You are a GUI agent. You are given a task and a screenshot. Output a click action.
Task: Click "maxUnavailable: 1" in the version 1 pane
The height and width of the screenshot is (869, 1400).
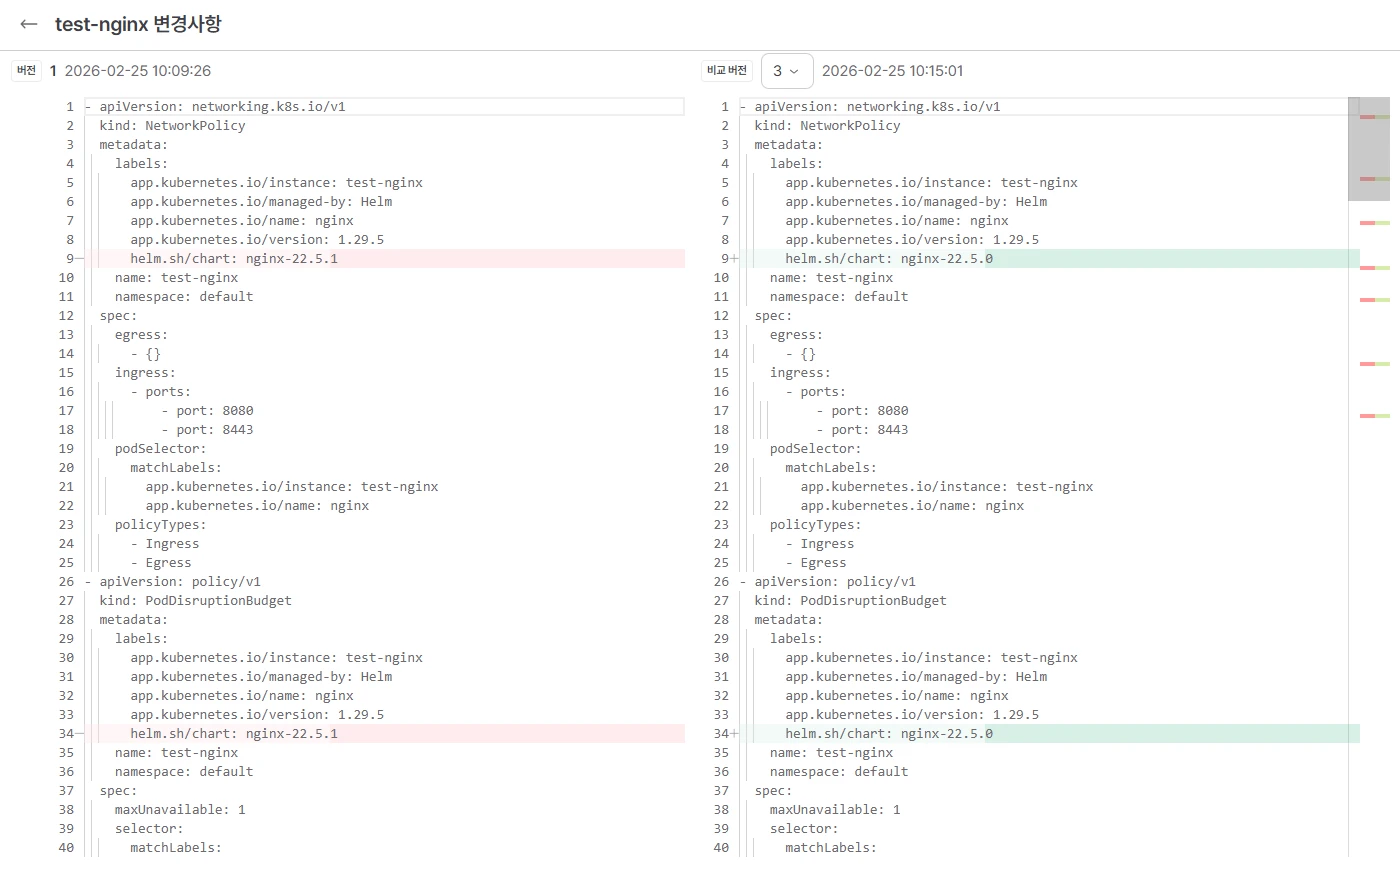click(x=180, y=810)
